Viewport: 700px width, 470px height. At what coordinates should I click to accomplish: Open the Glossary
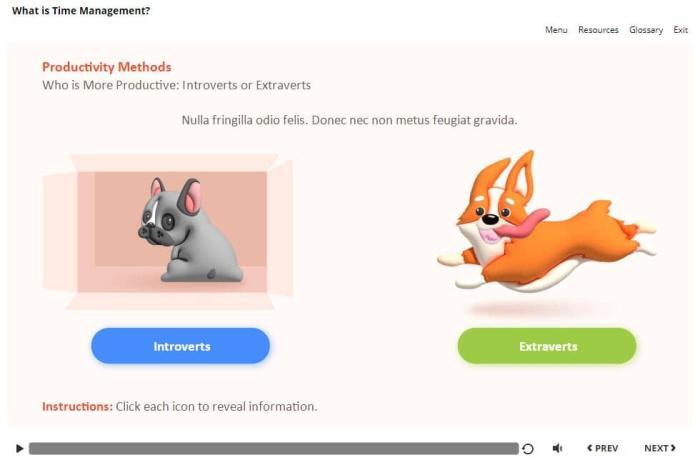point(646,30)
